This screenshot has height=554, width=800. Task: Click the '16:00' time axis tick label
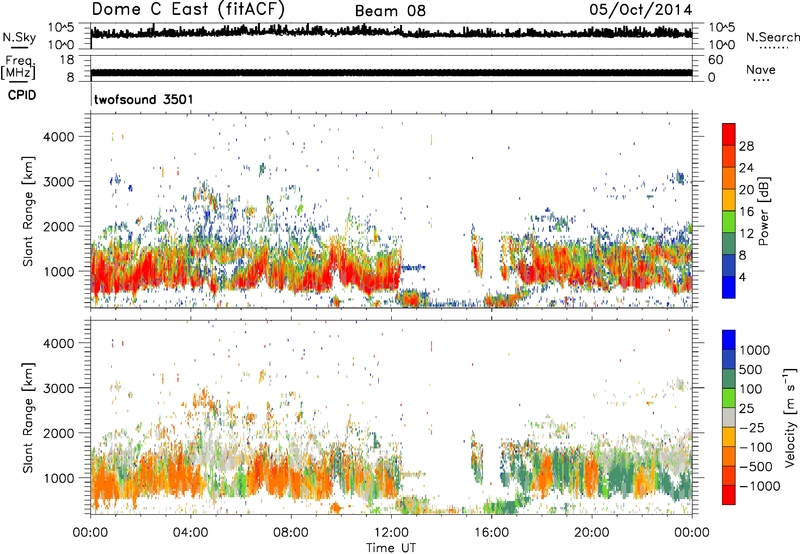click(x=491, y=533)
